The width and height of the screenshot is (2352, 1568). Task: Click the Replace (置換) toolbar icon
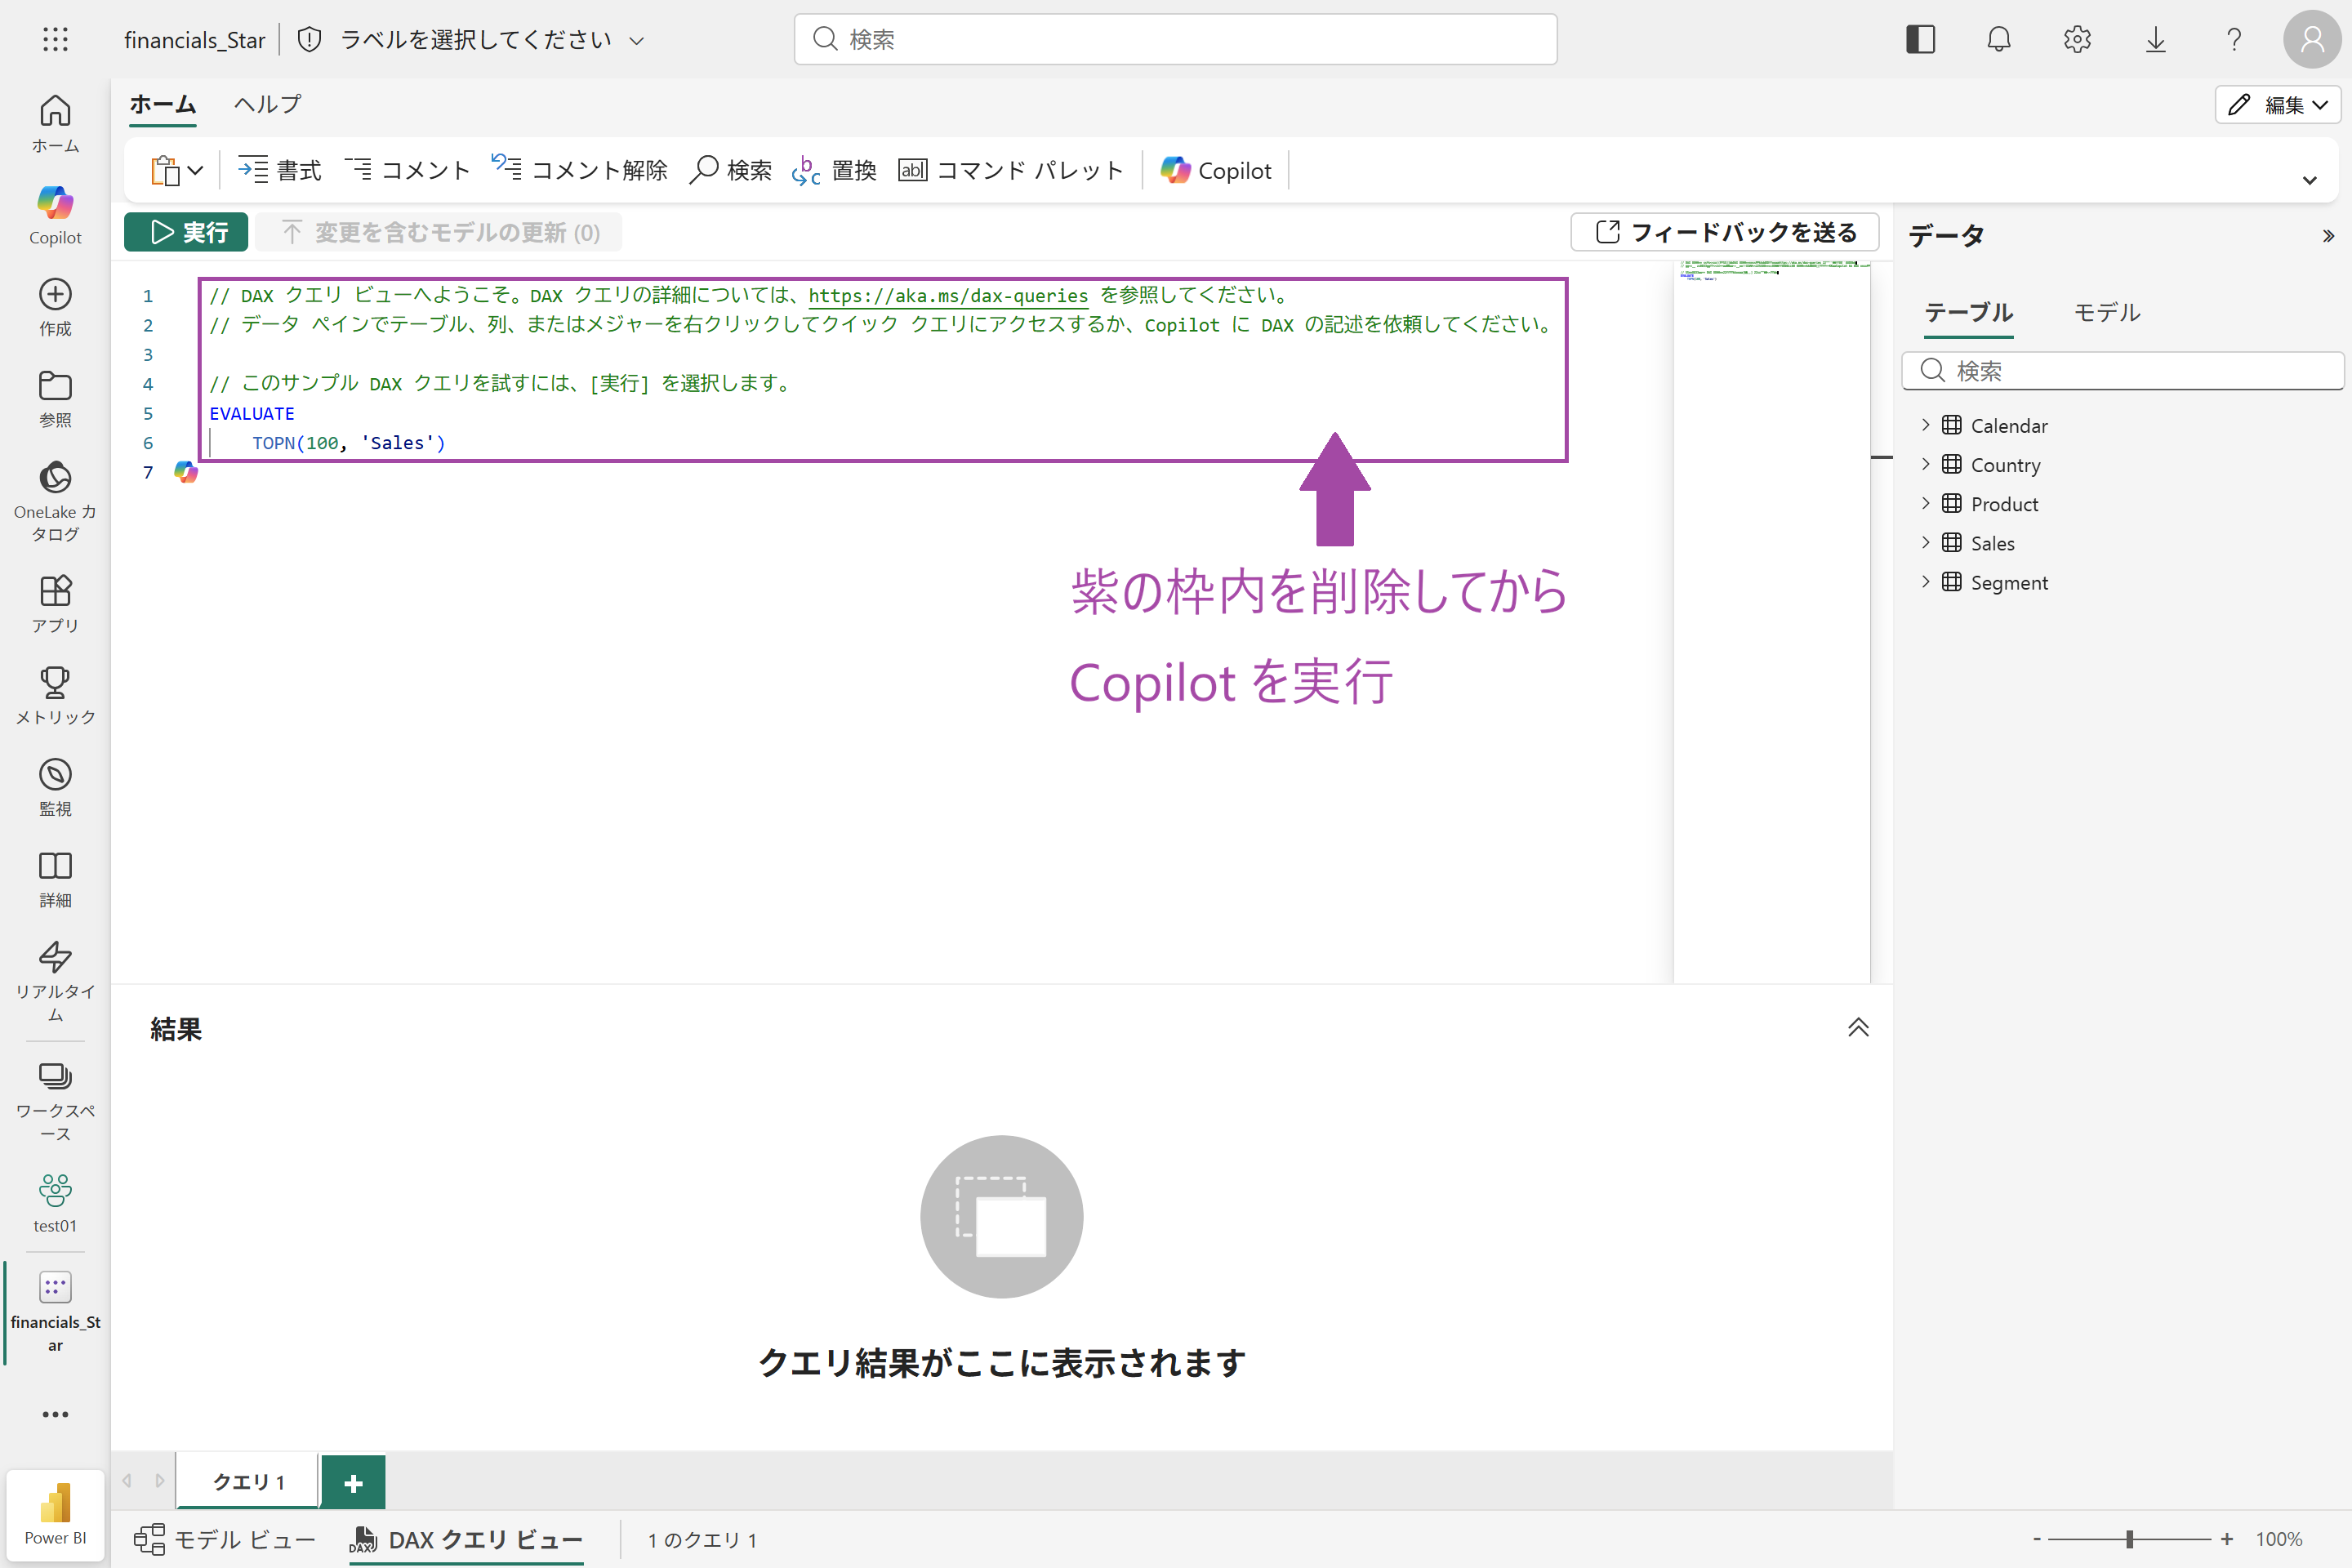pos(834,171)
